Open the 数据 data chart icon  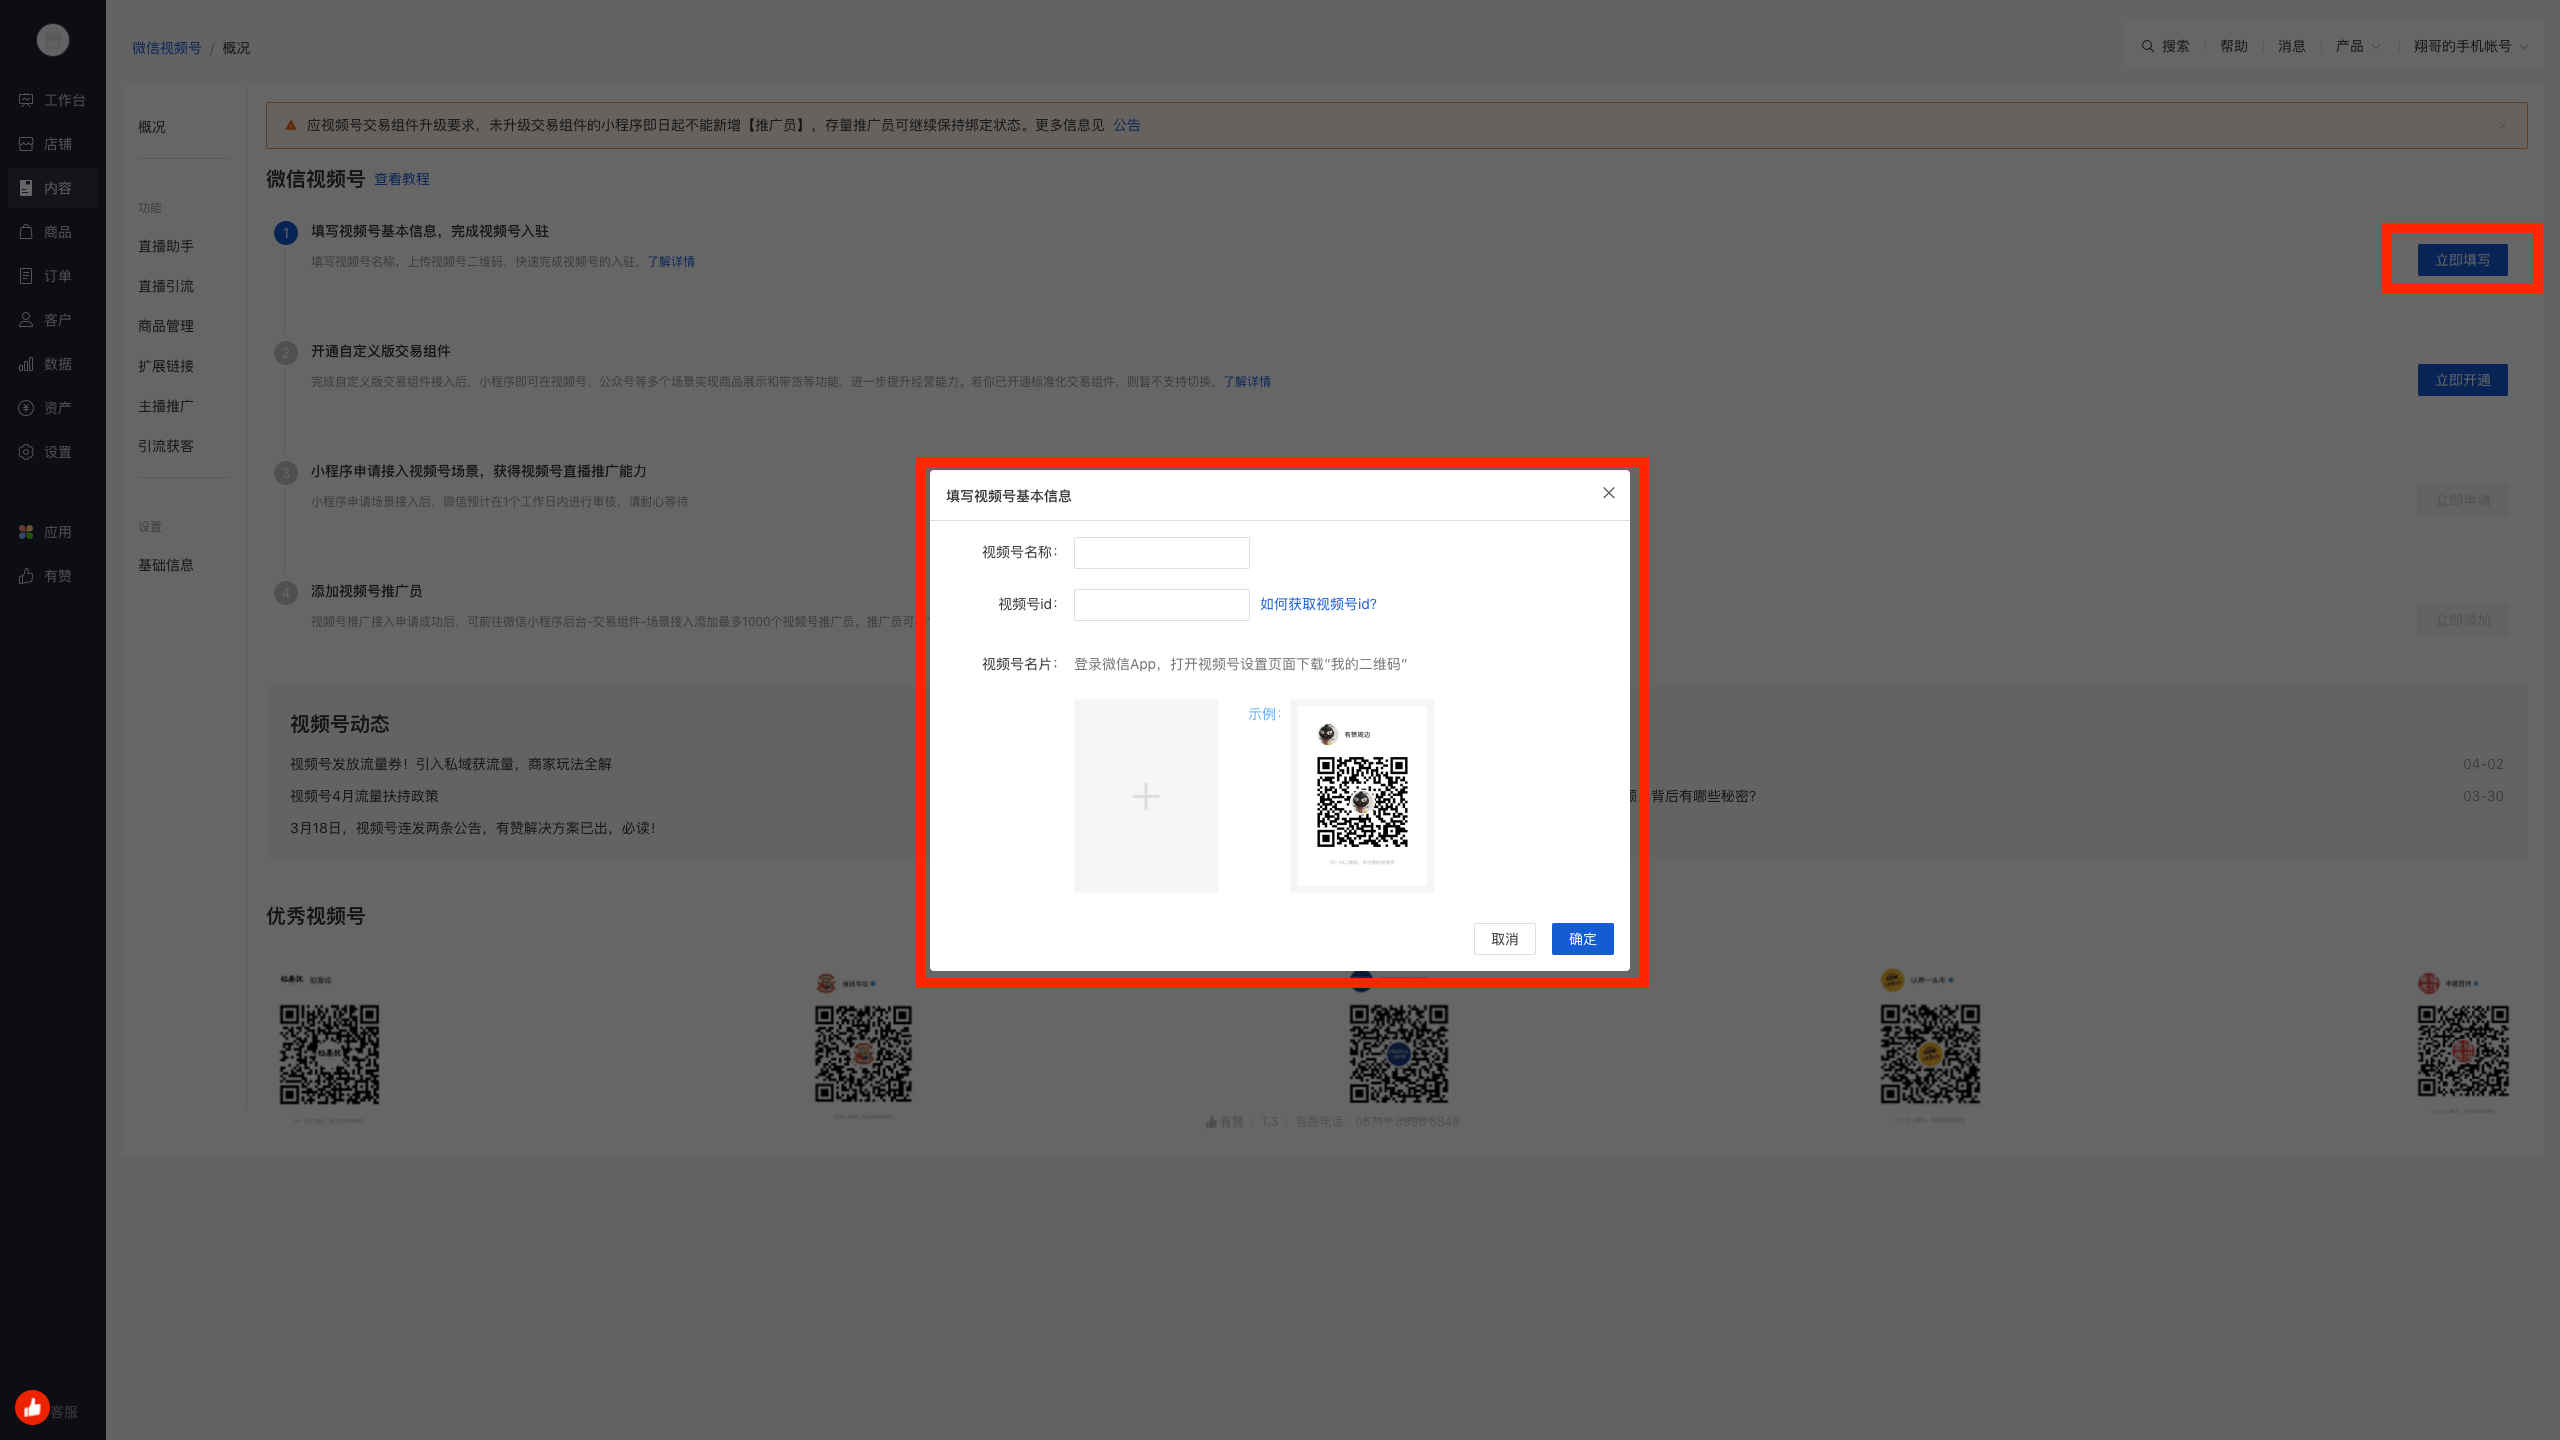26,364
